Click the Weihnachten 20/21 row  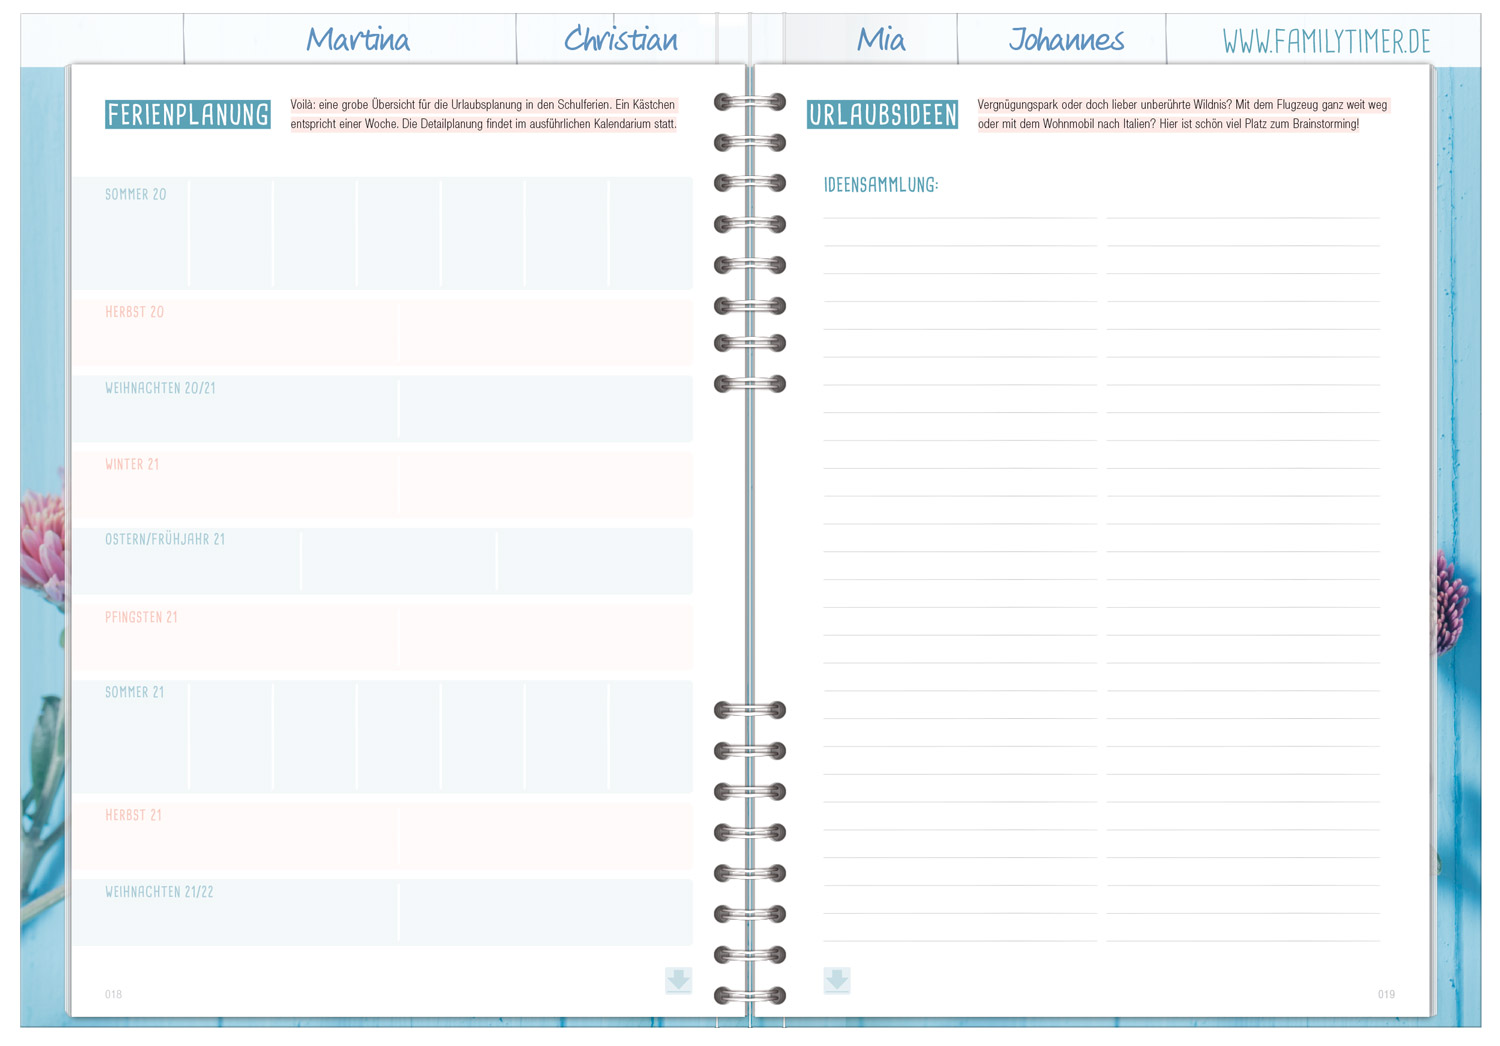click(x=382, y=409)
